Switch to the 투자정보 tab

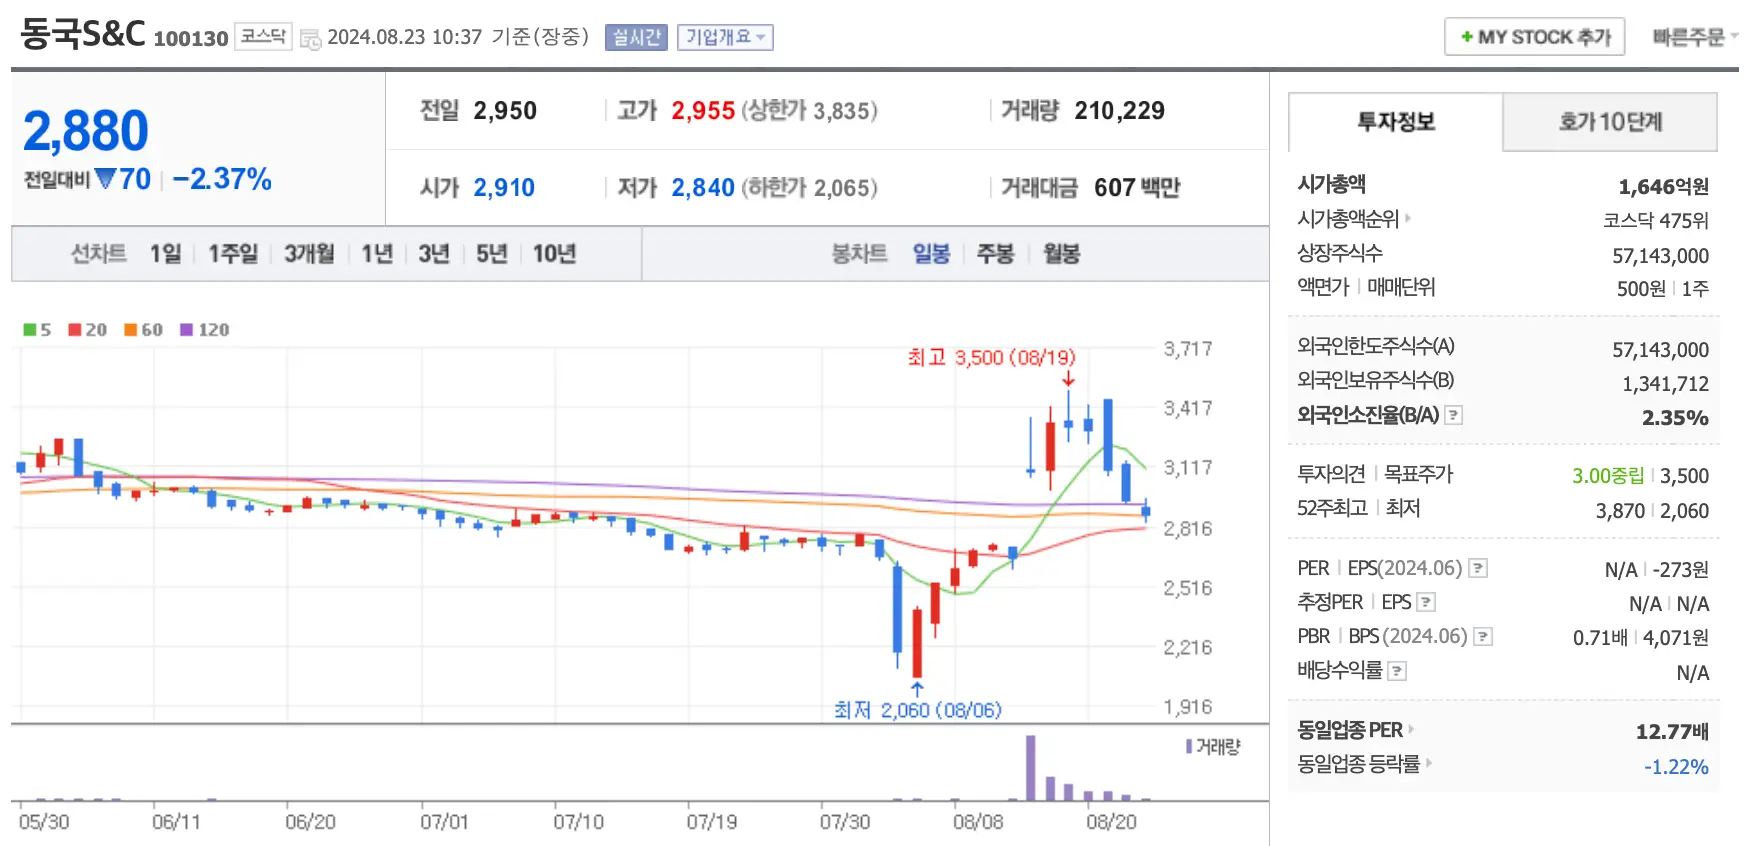1396,122
